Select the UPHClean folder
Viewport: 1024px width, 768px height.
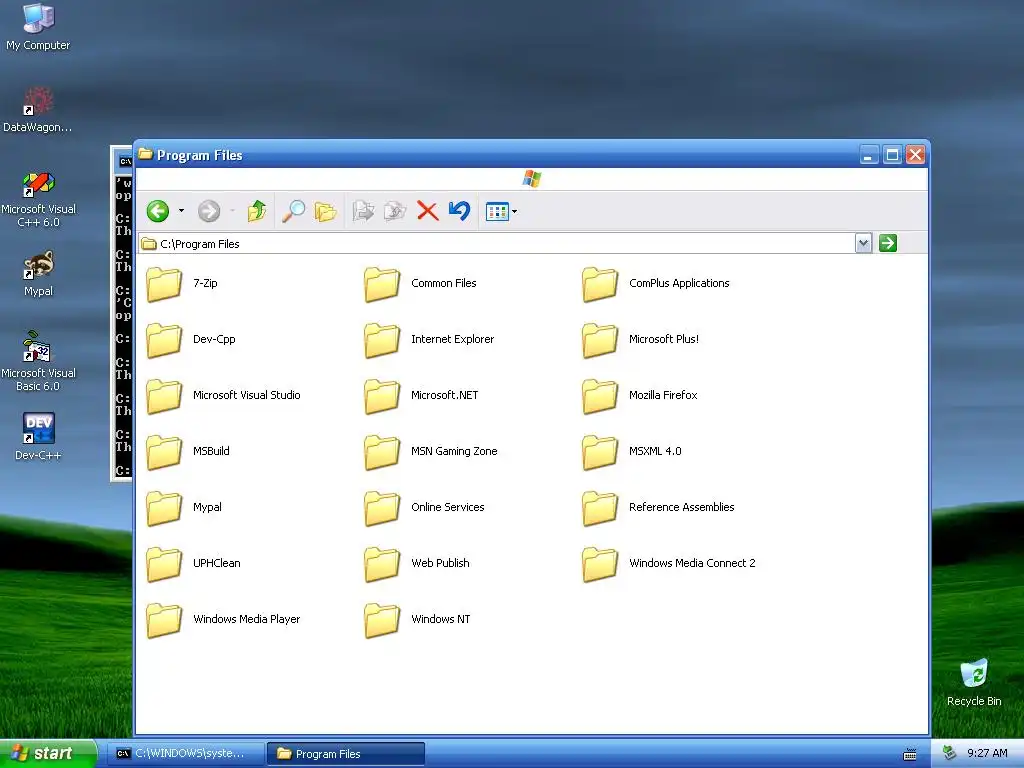pos(193,564)
